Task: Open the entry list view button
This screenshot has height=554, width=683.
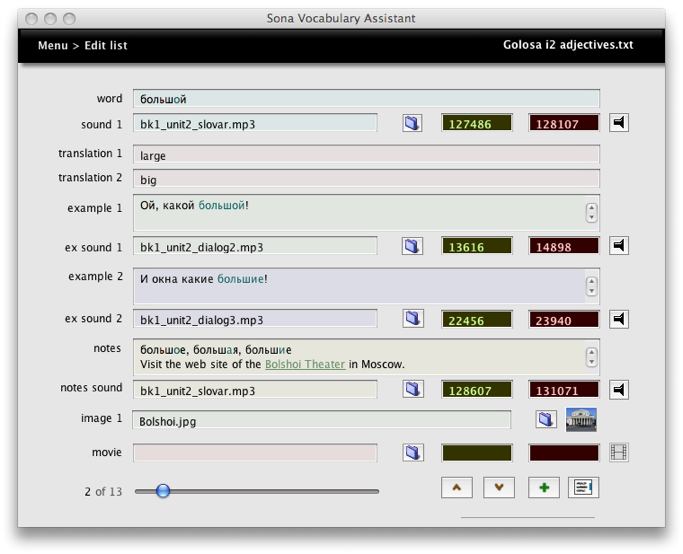Action: pyautogui.click(x=583, y=488)
